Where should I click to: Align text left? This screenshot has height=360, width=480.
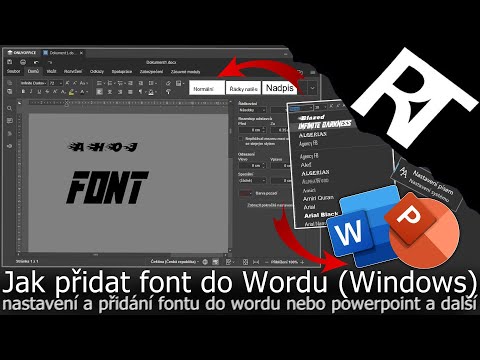point(99,92)
